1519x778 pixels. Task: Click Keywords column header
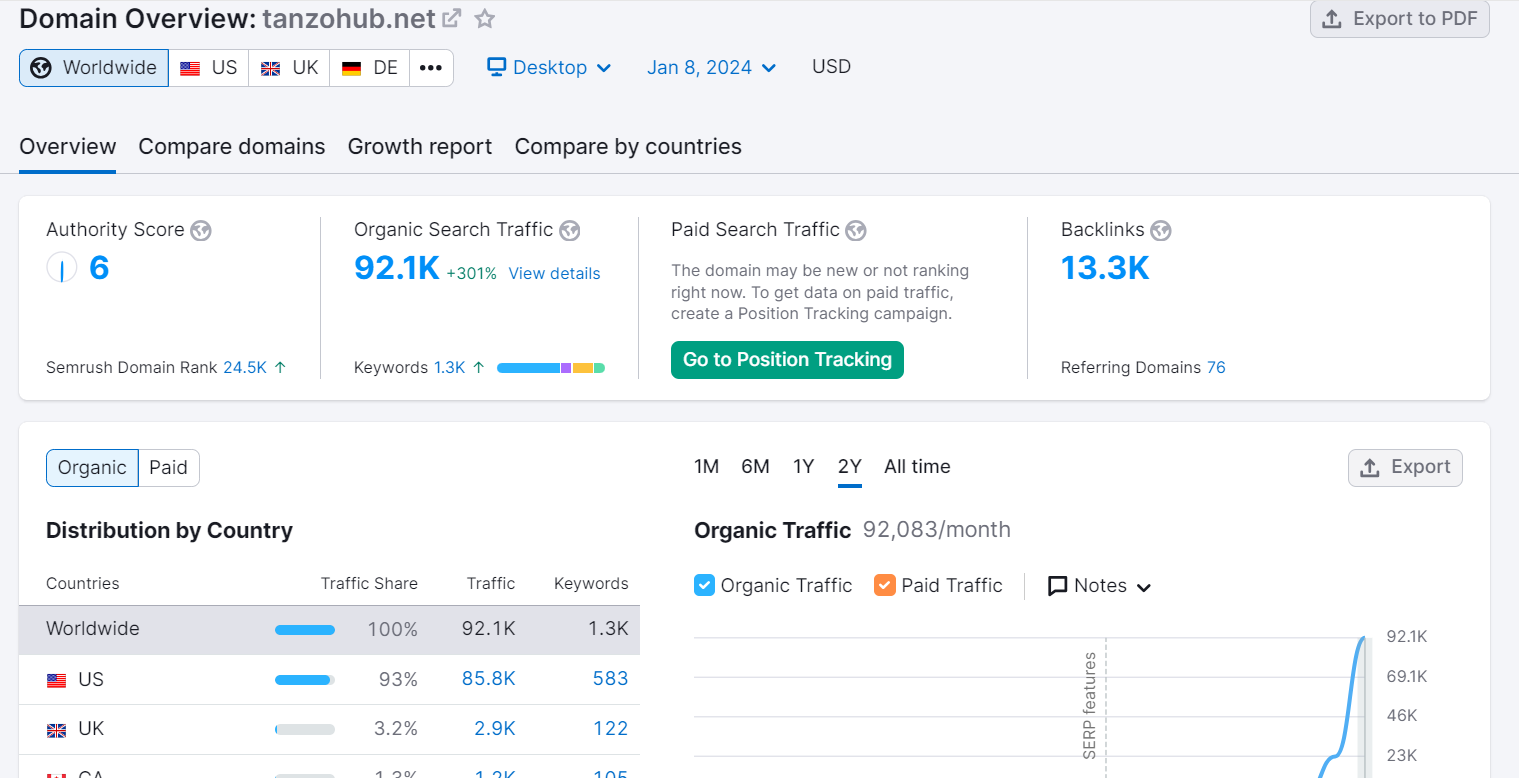[591, 584]
